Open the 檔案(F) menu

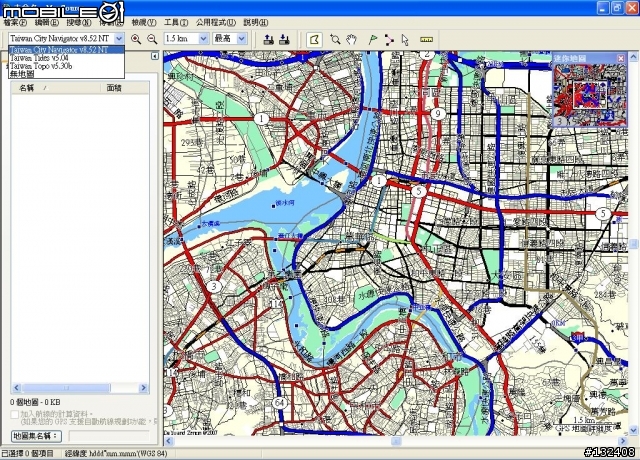click(15, 22)
